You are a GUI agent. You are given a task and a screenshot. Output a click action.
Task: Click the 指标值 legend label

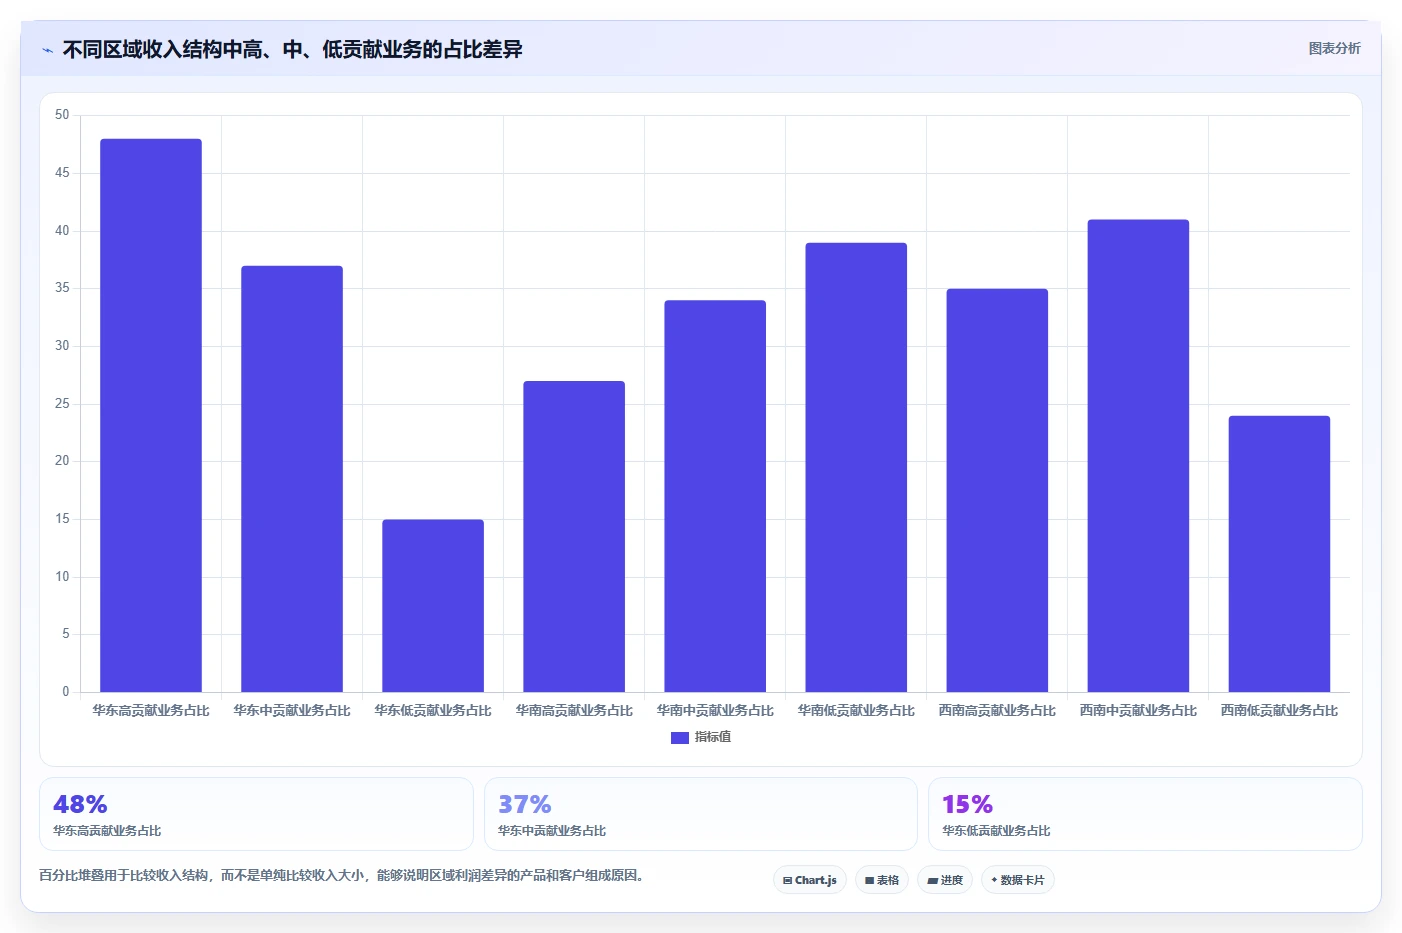713,737
